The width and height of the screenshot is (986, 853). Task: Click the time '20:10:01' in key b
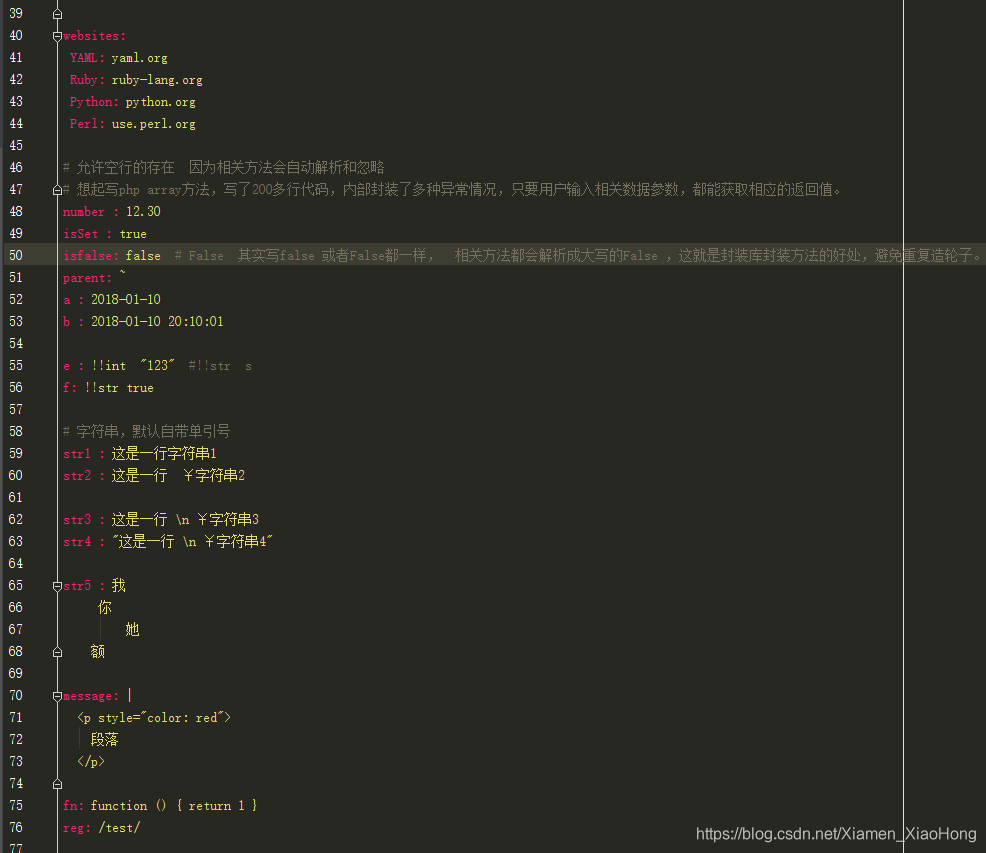[x=196, y=321]
